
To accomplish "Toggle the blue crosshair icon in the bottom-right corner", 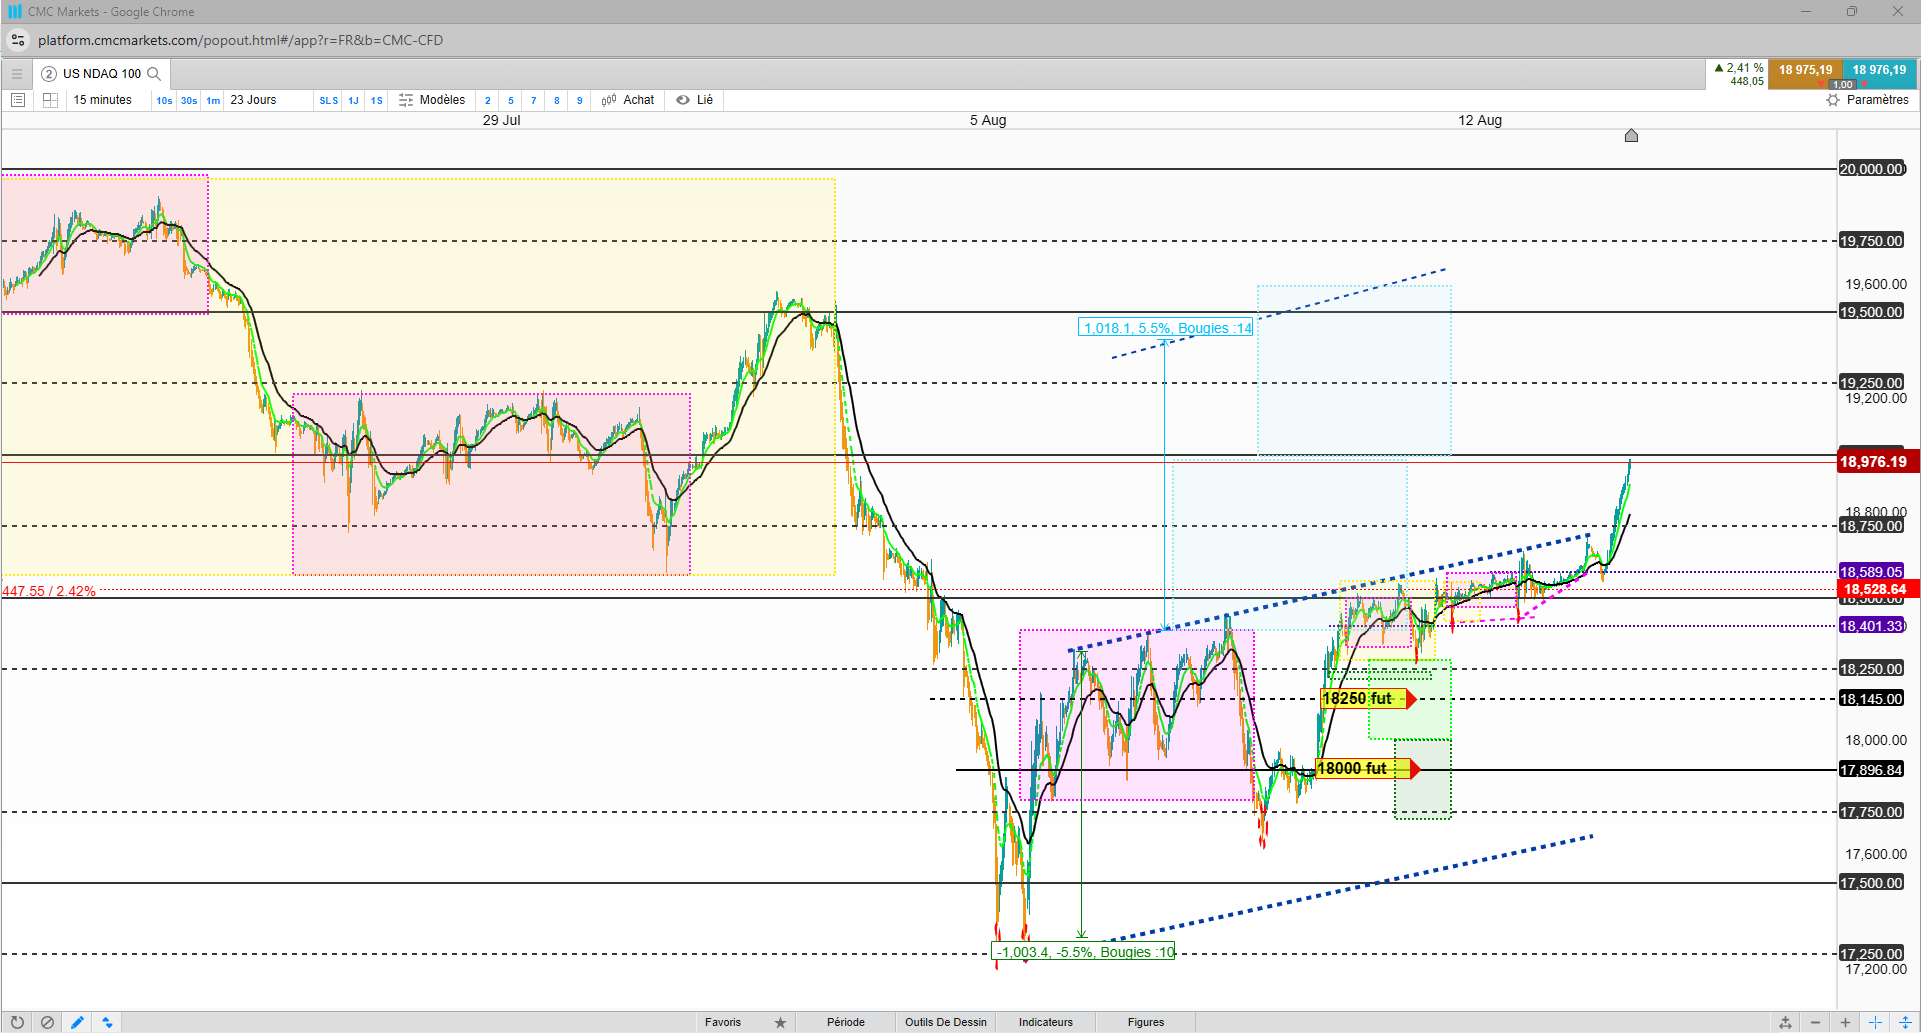I will pos(1875,1022).
